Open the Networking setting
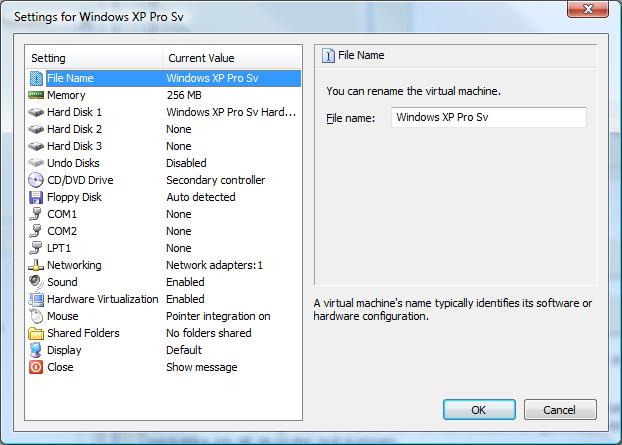622x445 pixels. [x=163, y=265]
